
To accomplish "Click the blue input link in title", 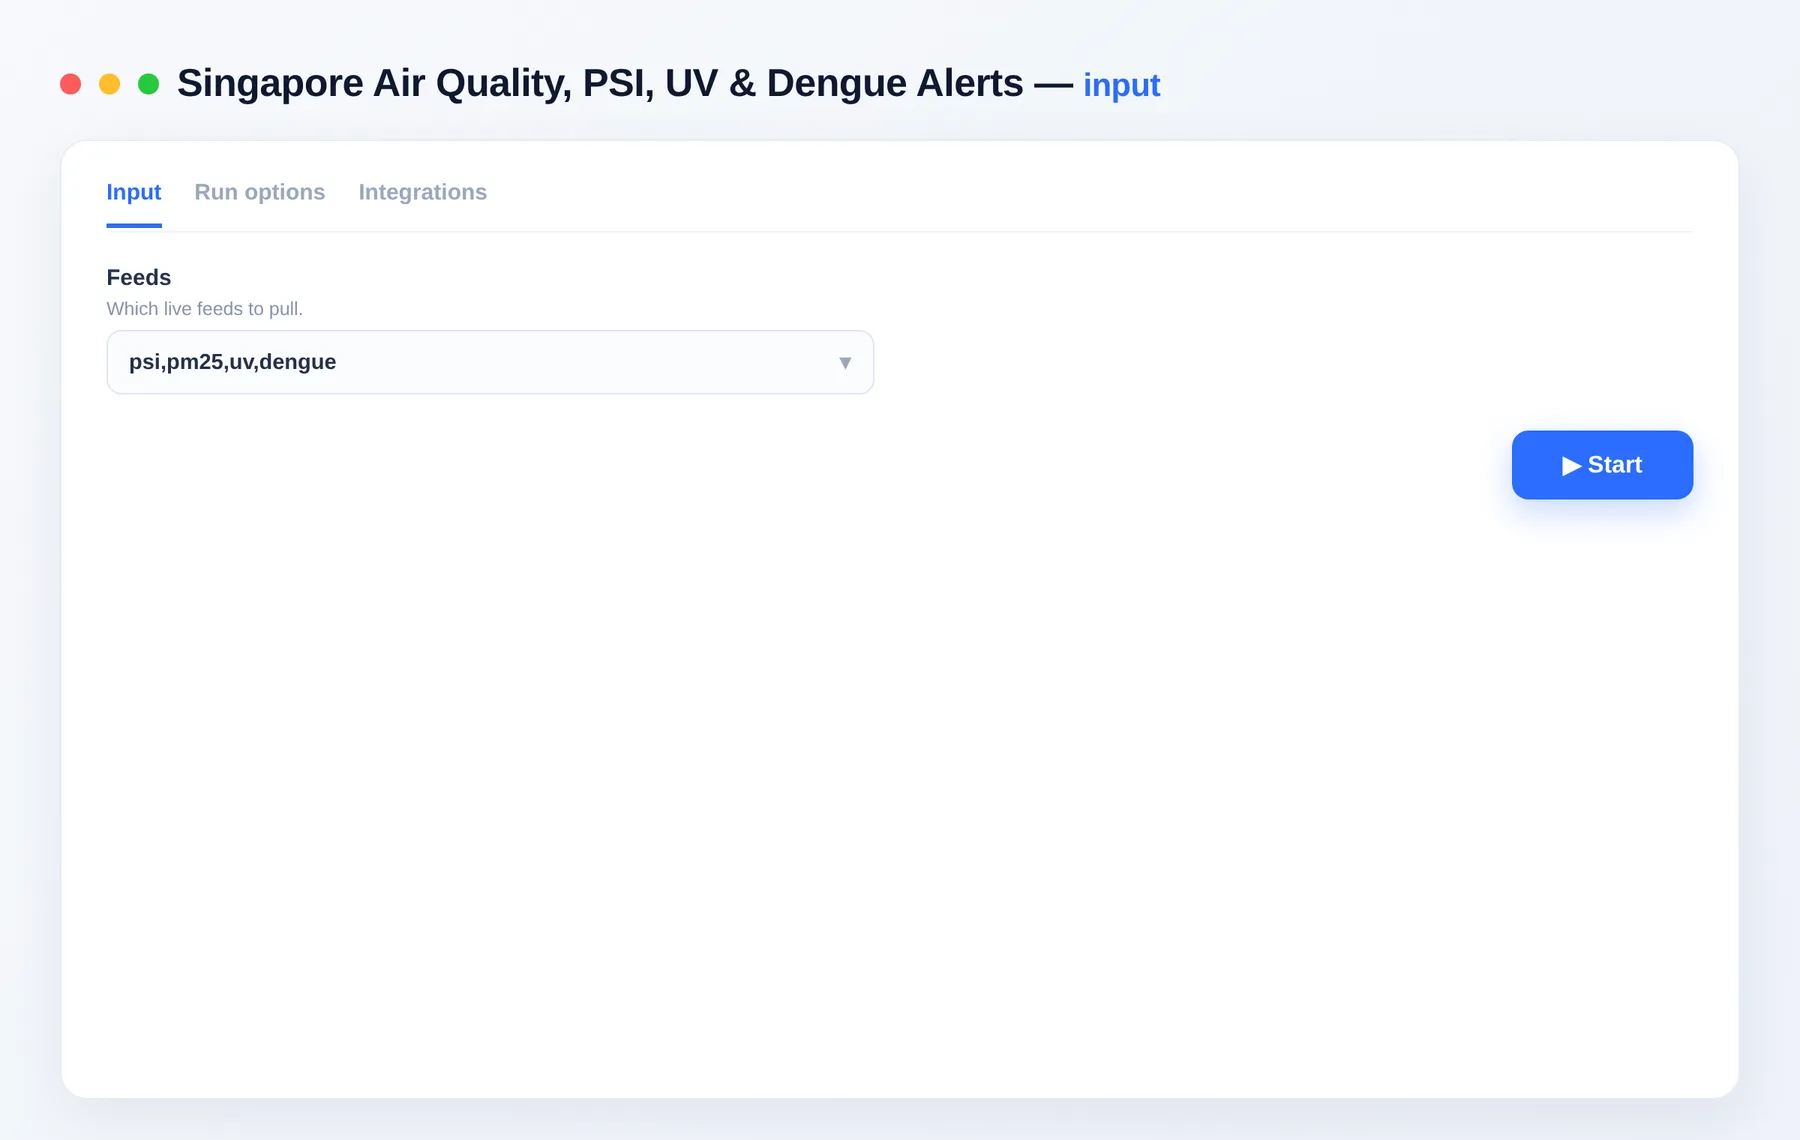I will click(1121, 85).
